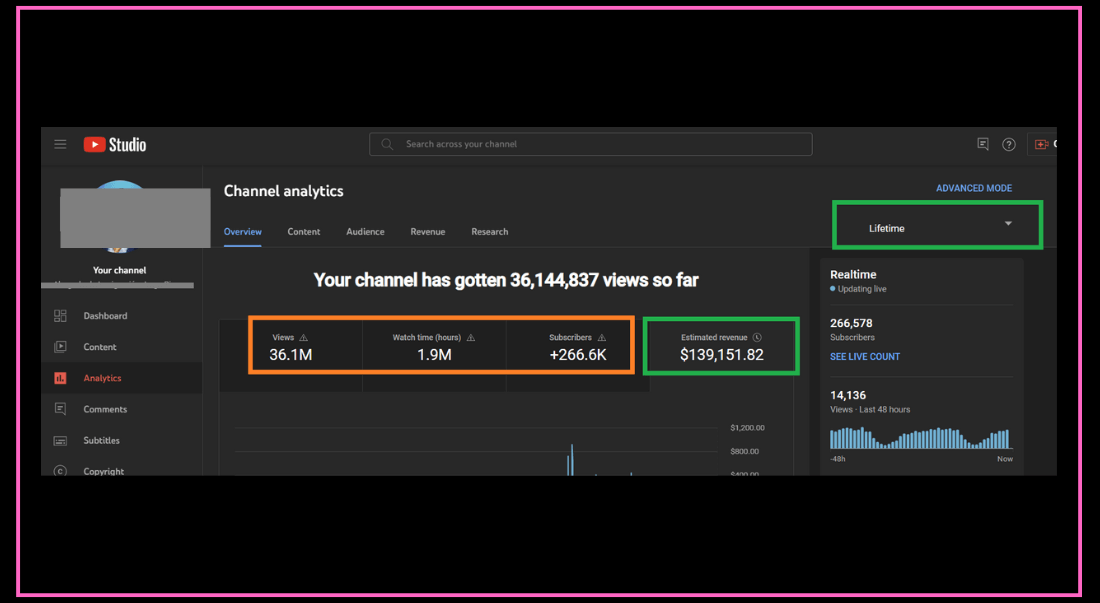
Task: Open the hamburger navigation menu
Action: [60, 144]
